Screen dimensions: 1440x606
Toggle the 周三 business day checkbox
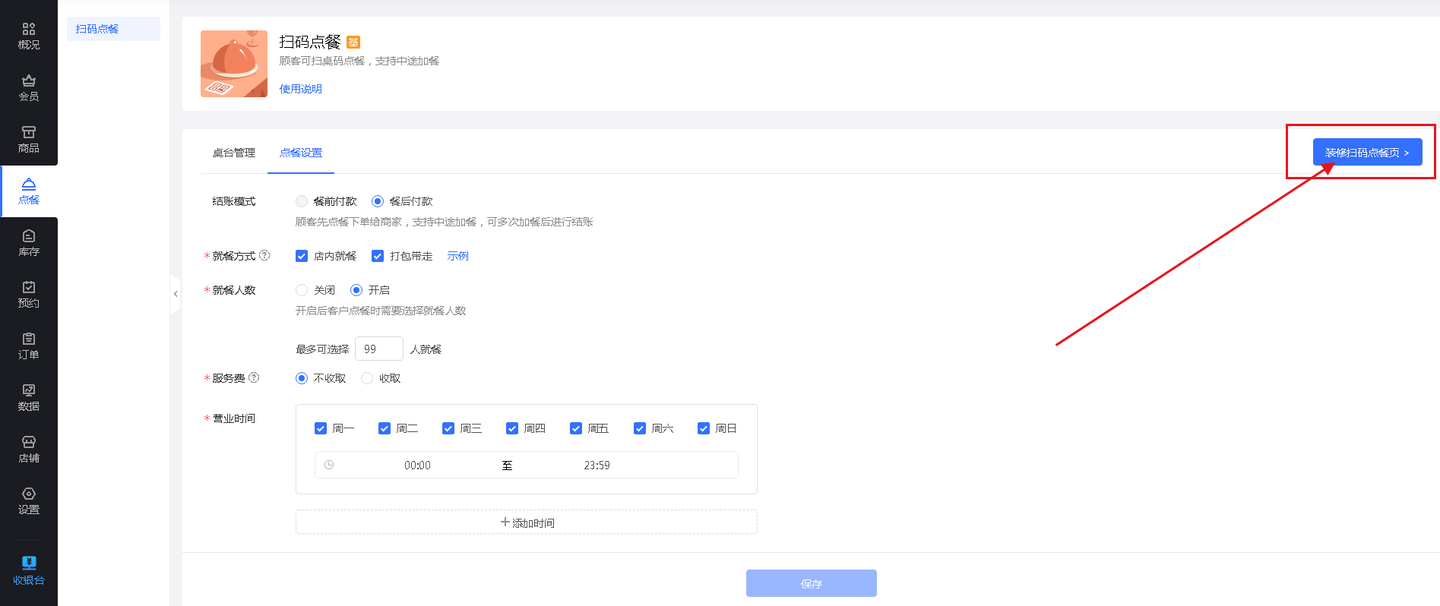[448, 428]
